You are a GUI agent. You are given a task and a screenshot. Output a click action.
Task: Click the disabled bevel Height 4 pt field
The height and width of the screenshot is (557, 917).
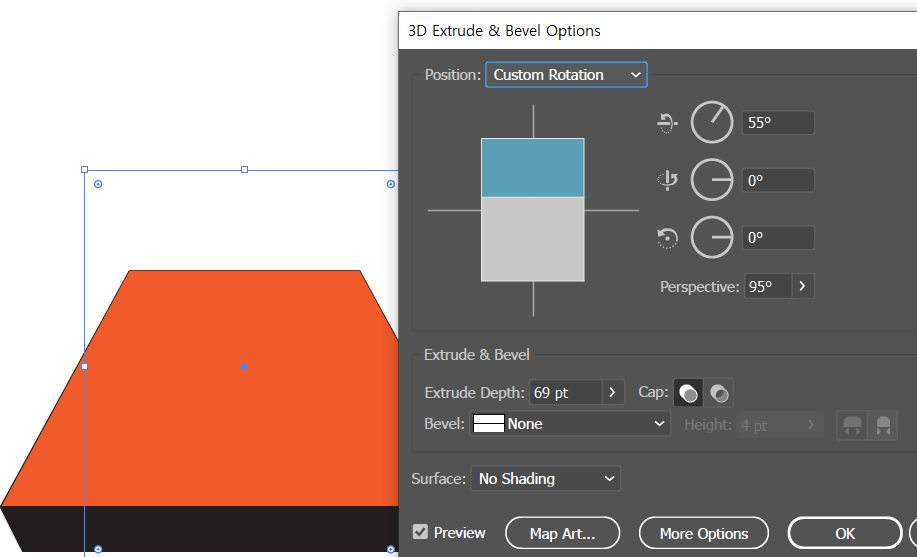pos(768,425)
